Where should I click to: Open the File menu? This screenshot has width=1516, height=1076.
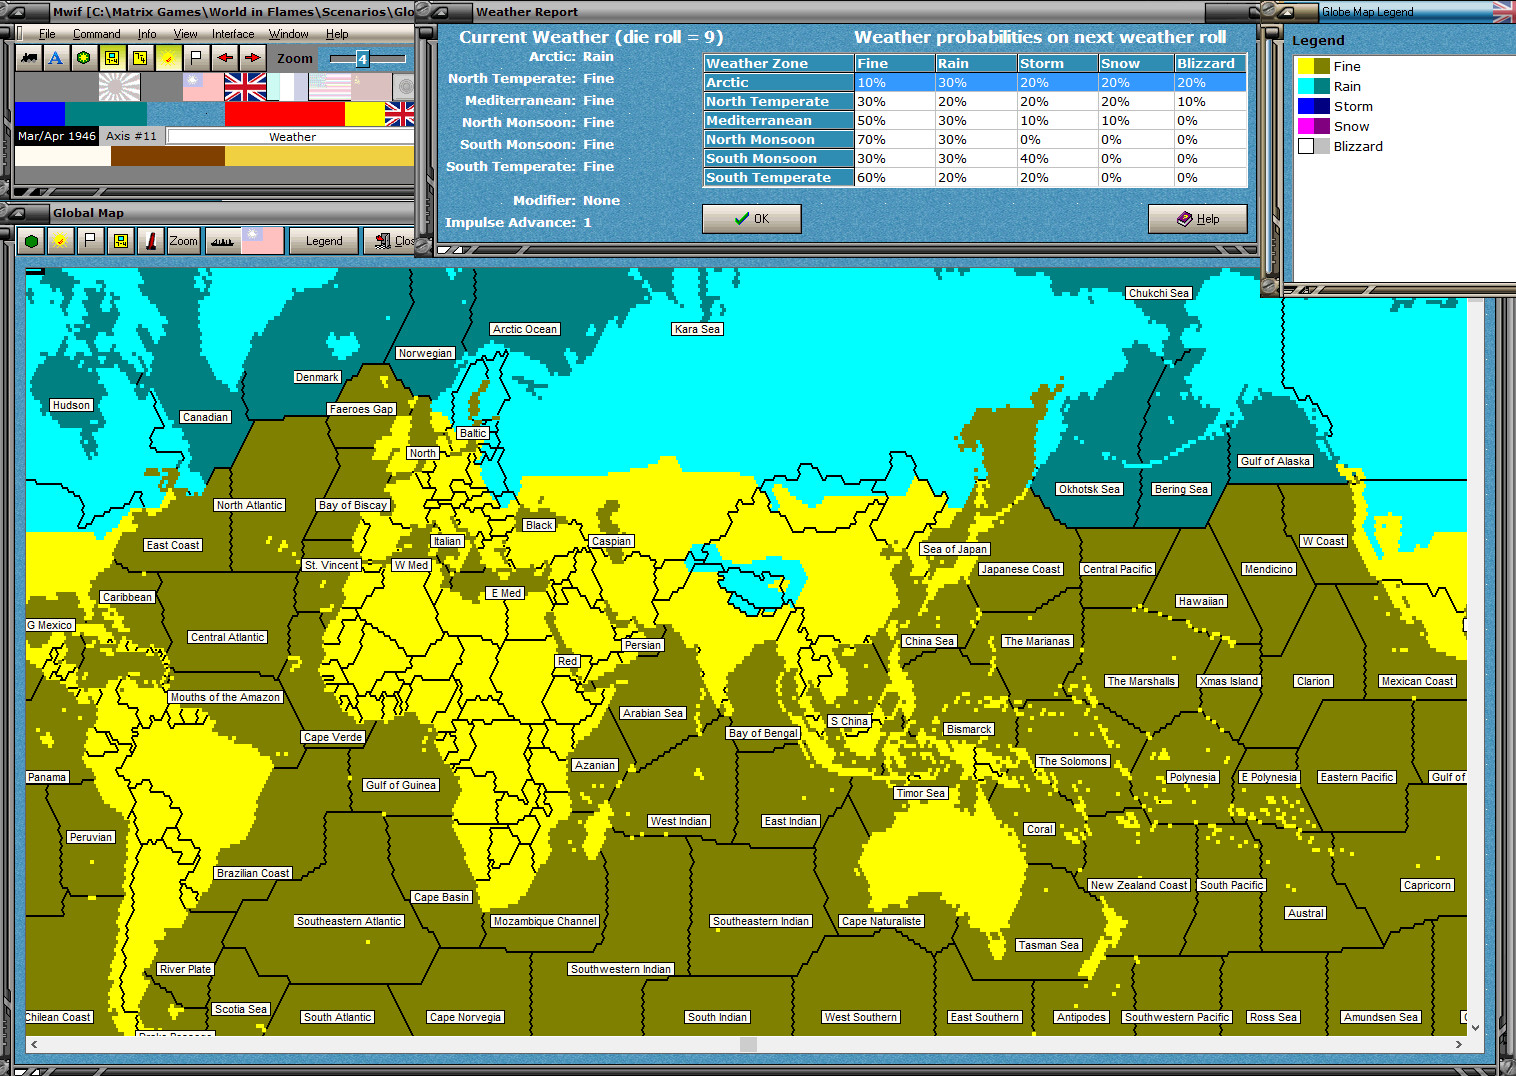click(x=47, y=34)
